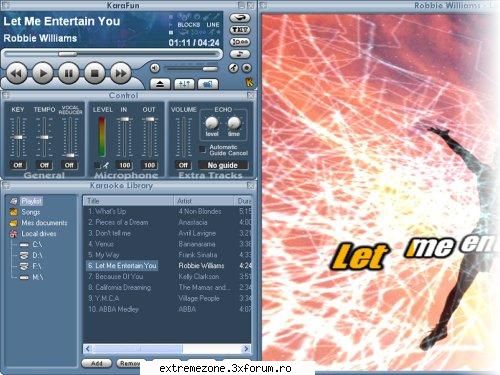
Task: Click the playlist horizontal scrollbar right arrow
Action: [246, 349]
